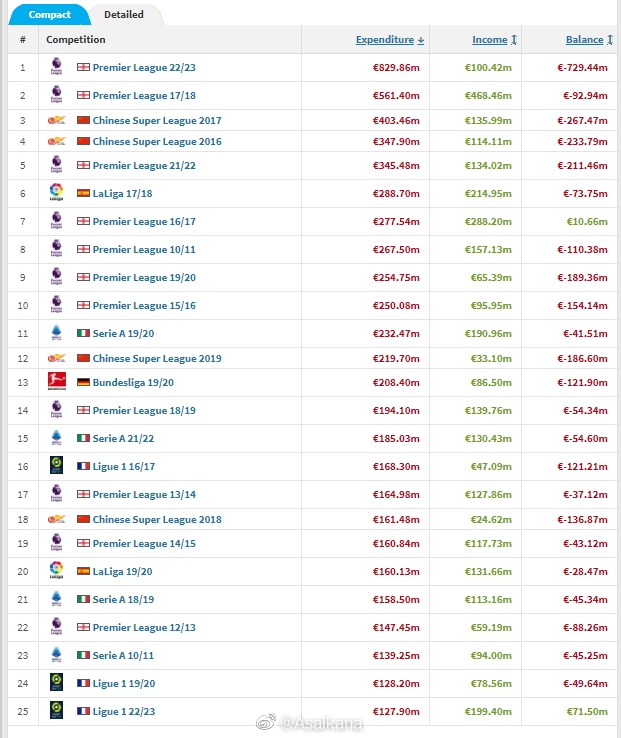Click the Chinese Super League 2017 logo

click(x=56, y=120)
